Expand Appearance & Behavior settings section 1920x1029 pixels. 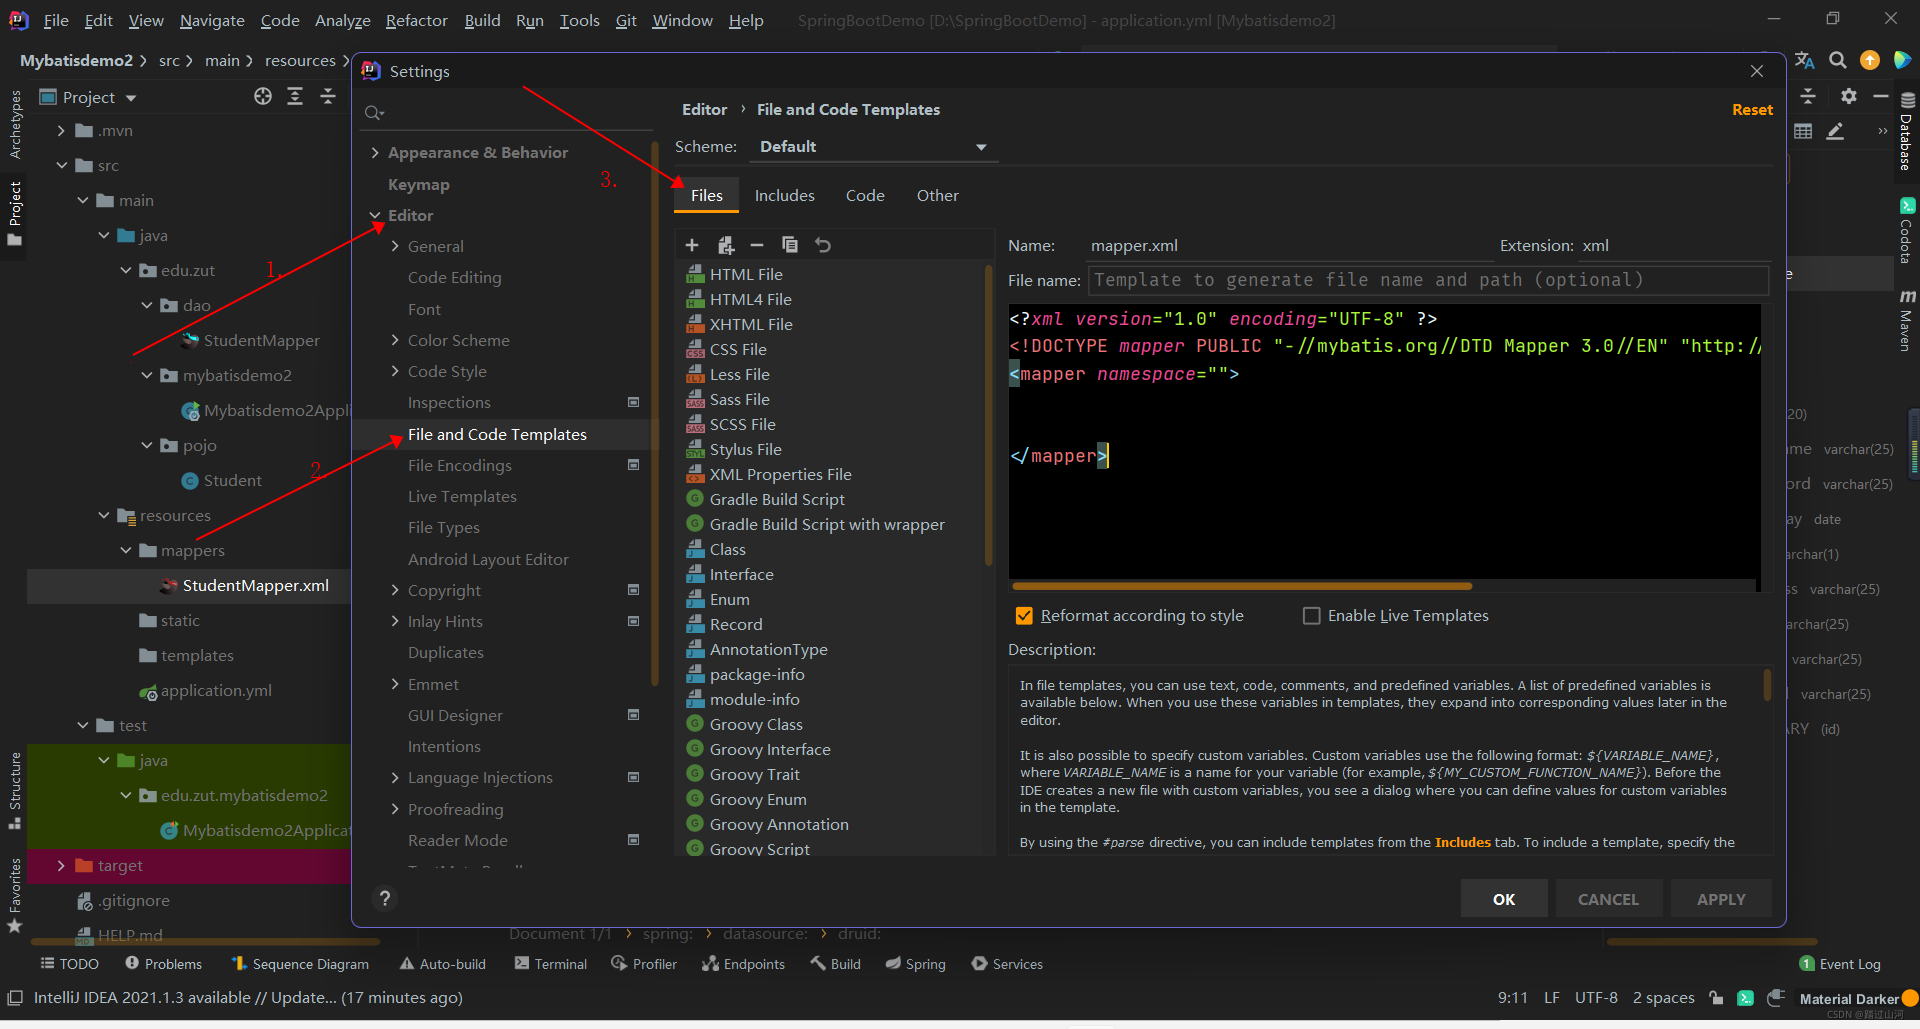point(375,153)
